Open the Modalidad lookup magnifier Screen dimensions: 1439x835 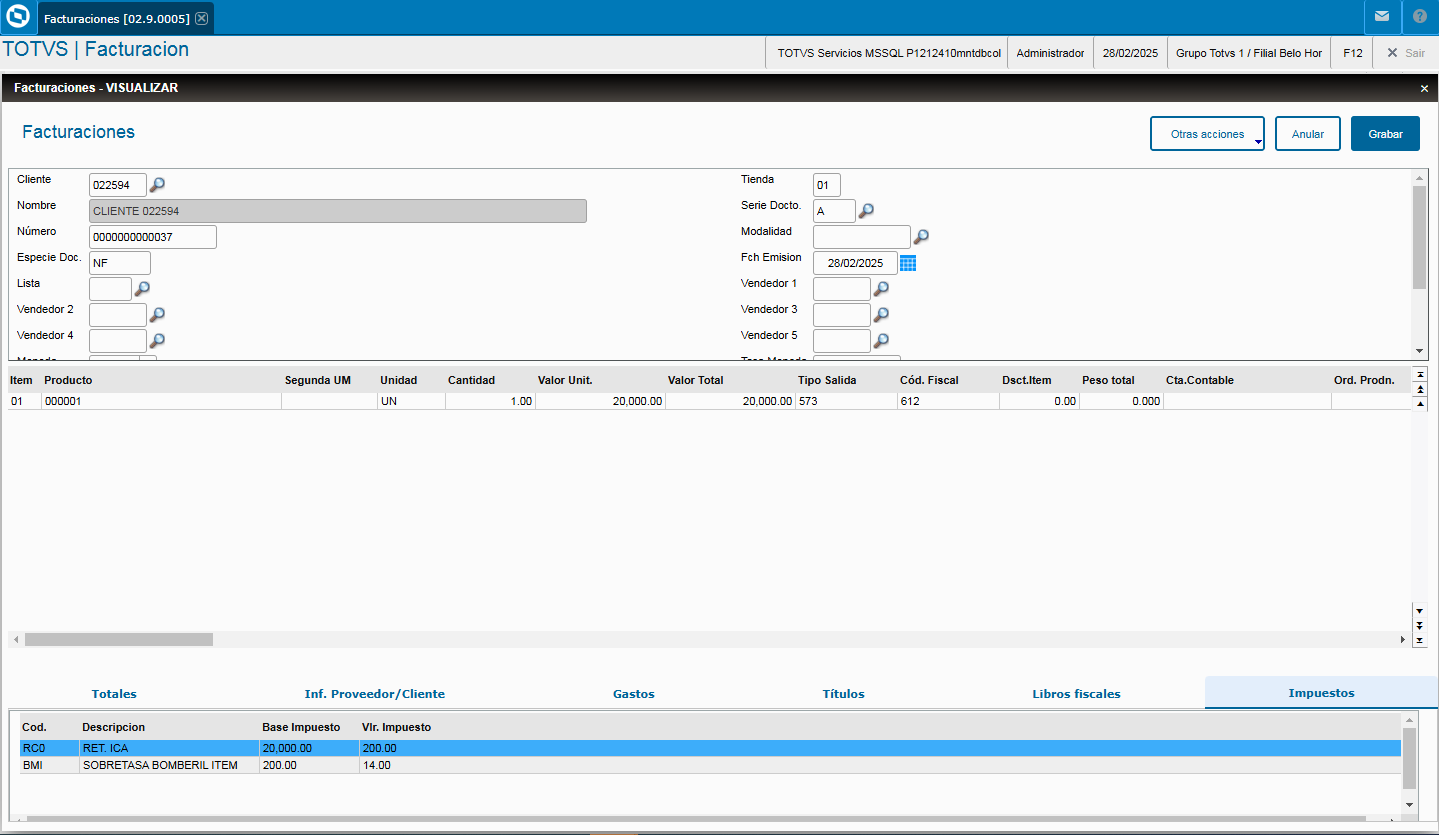pyautogui.click(x=922, y=237)
